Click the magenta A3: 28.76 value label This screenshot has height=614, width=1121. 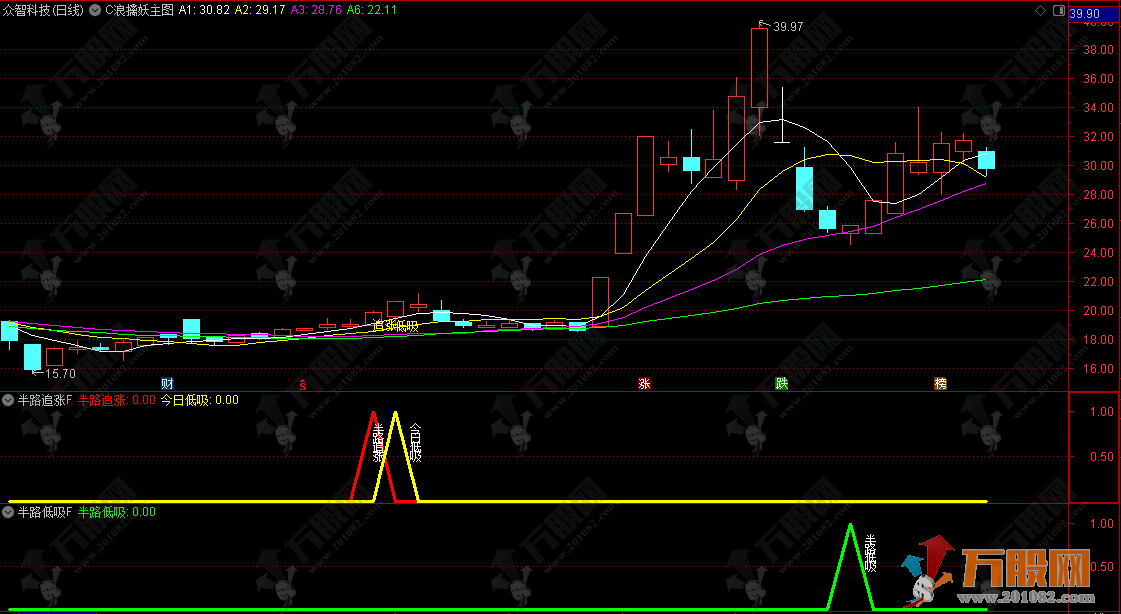click(316, 10)
